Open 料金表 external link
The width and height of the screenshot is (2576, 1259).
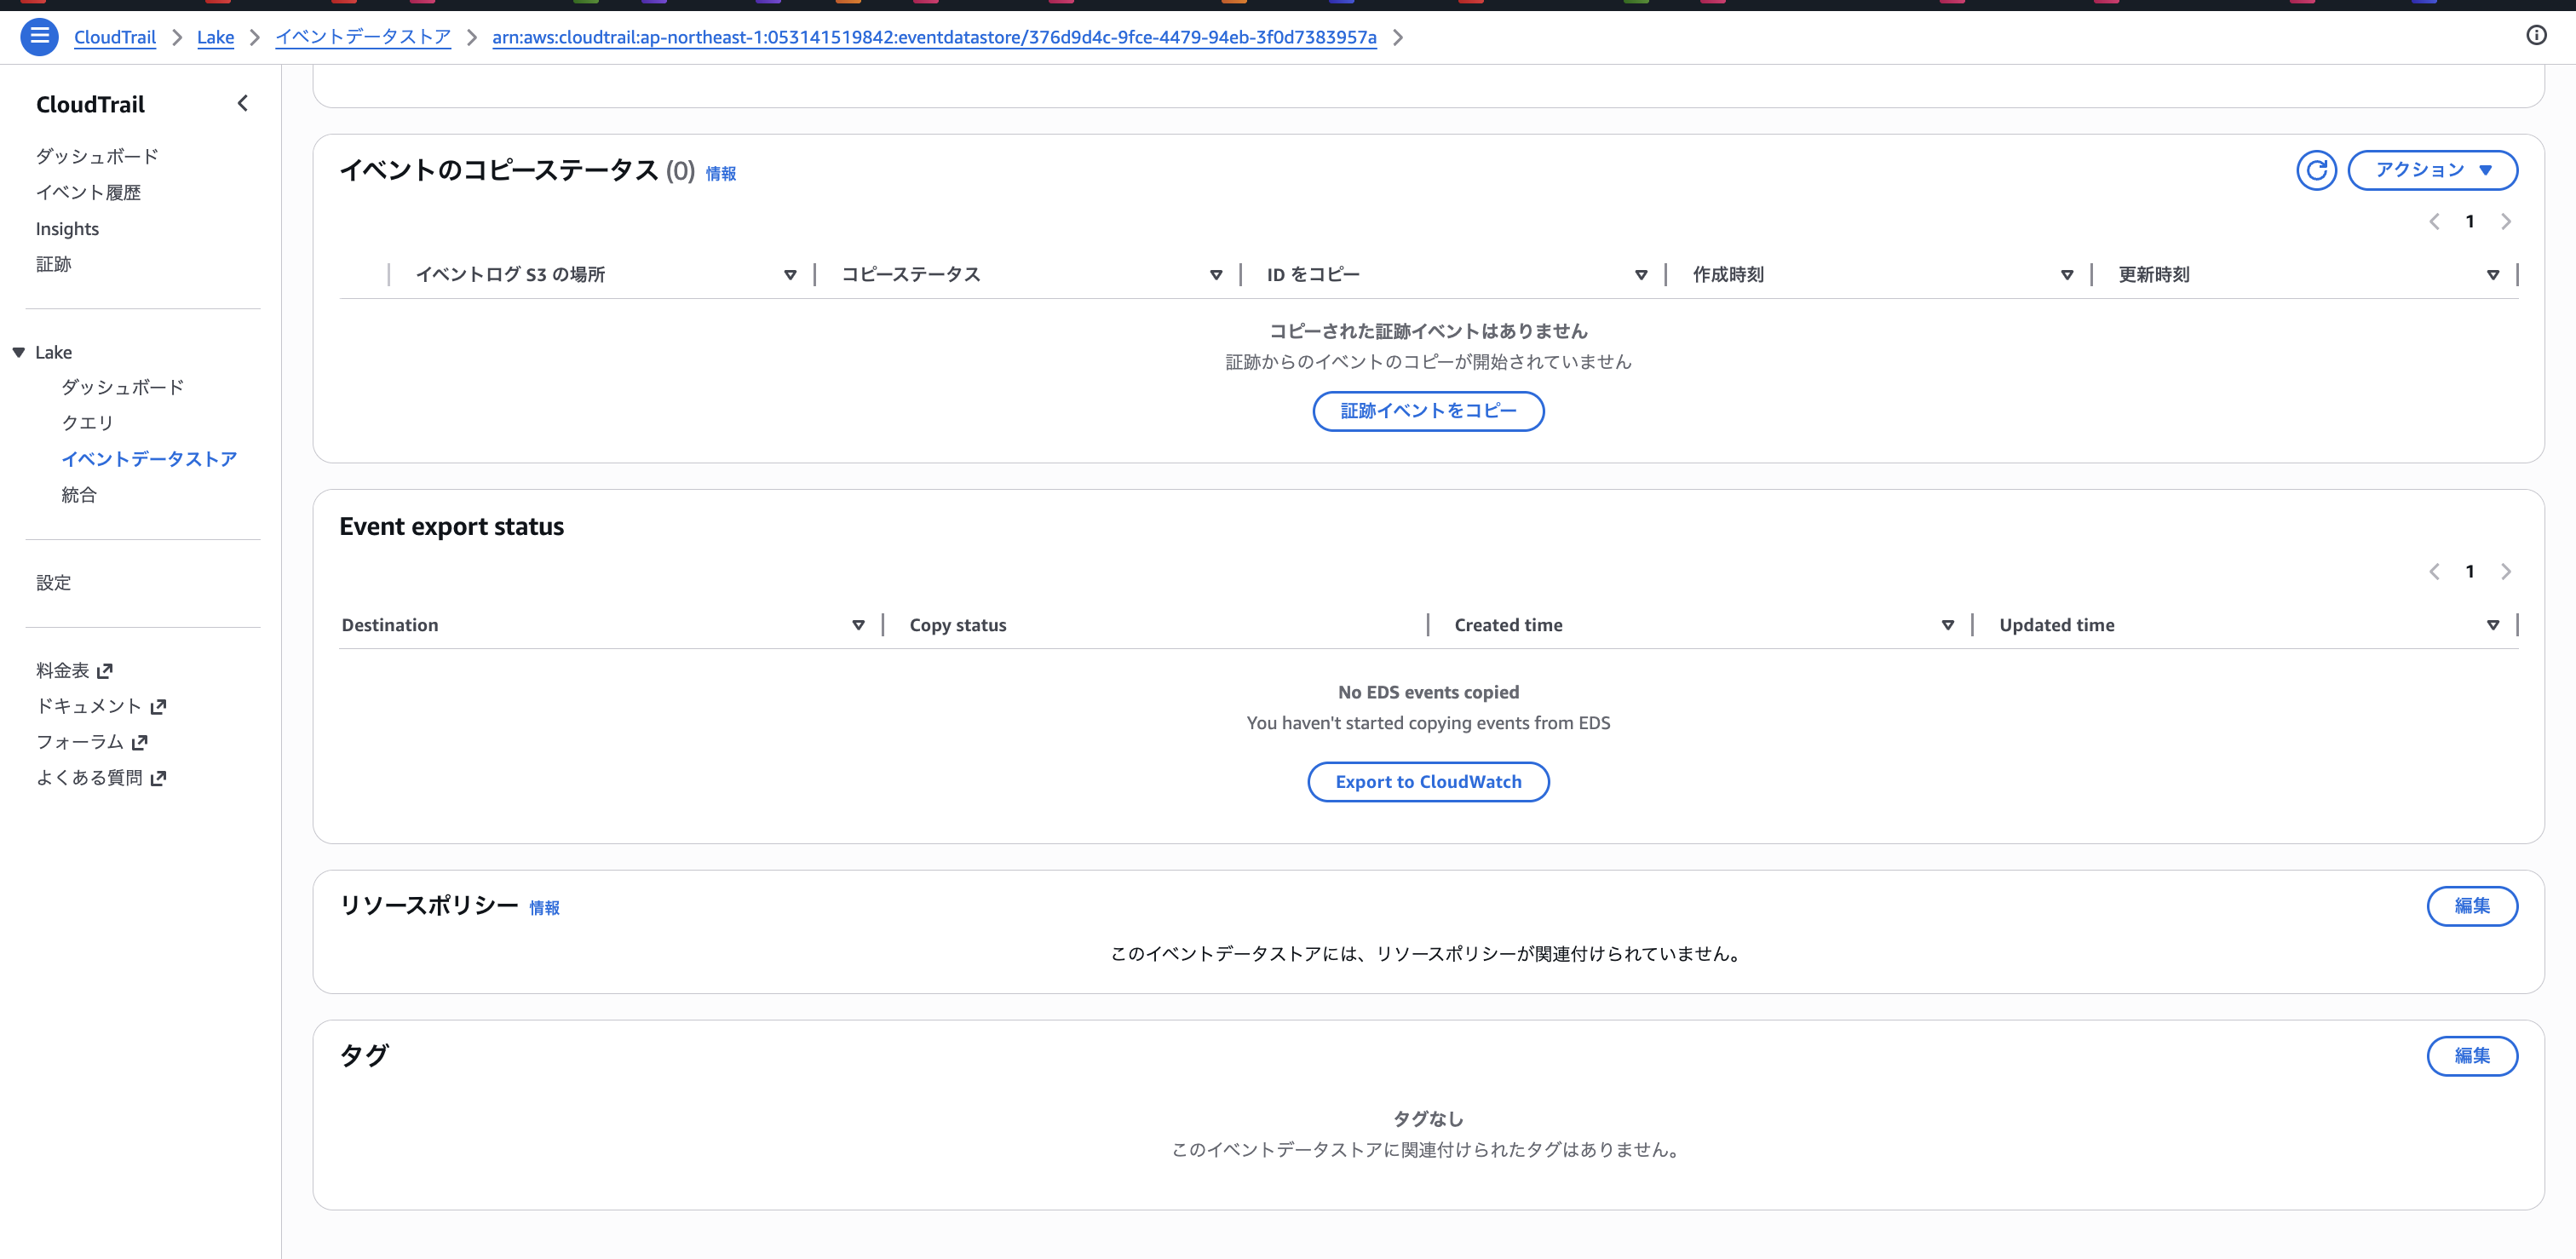tap(74, 670)
